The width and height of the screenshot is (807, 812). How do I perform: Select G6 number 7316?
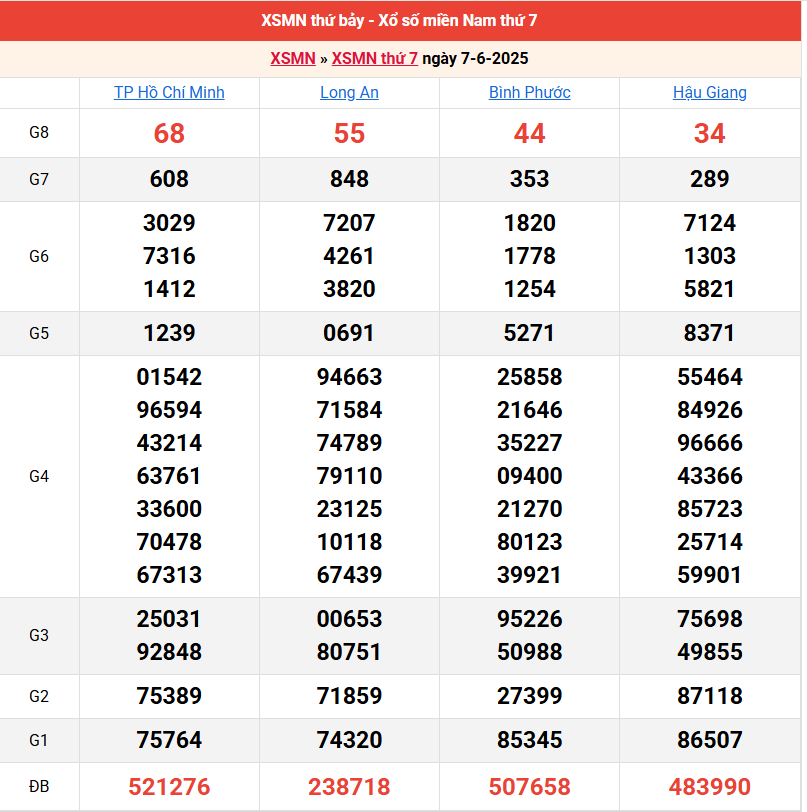coord(169,256)
